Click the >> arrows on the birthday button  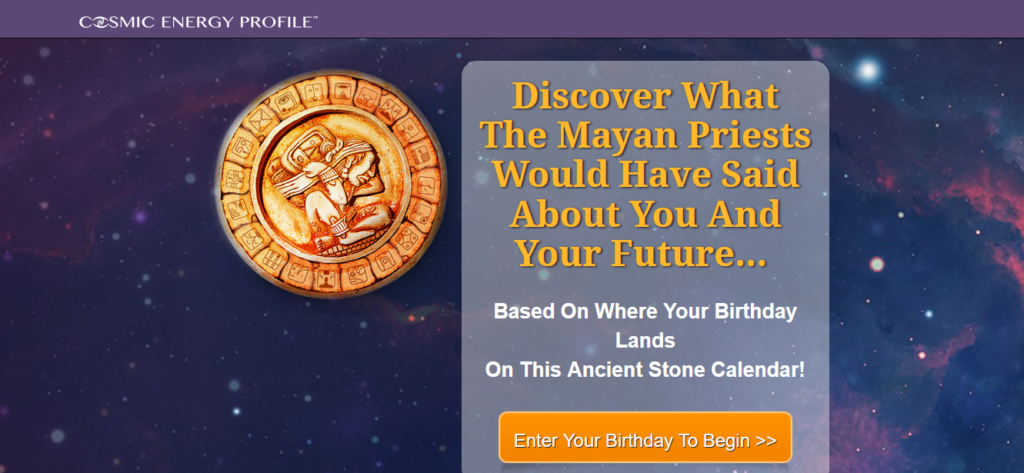[765, 440]
